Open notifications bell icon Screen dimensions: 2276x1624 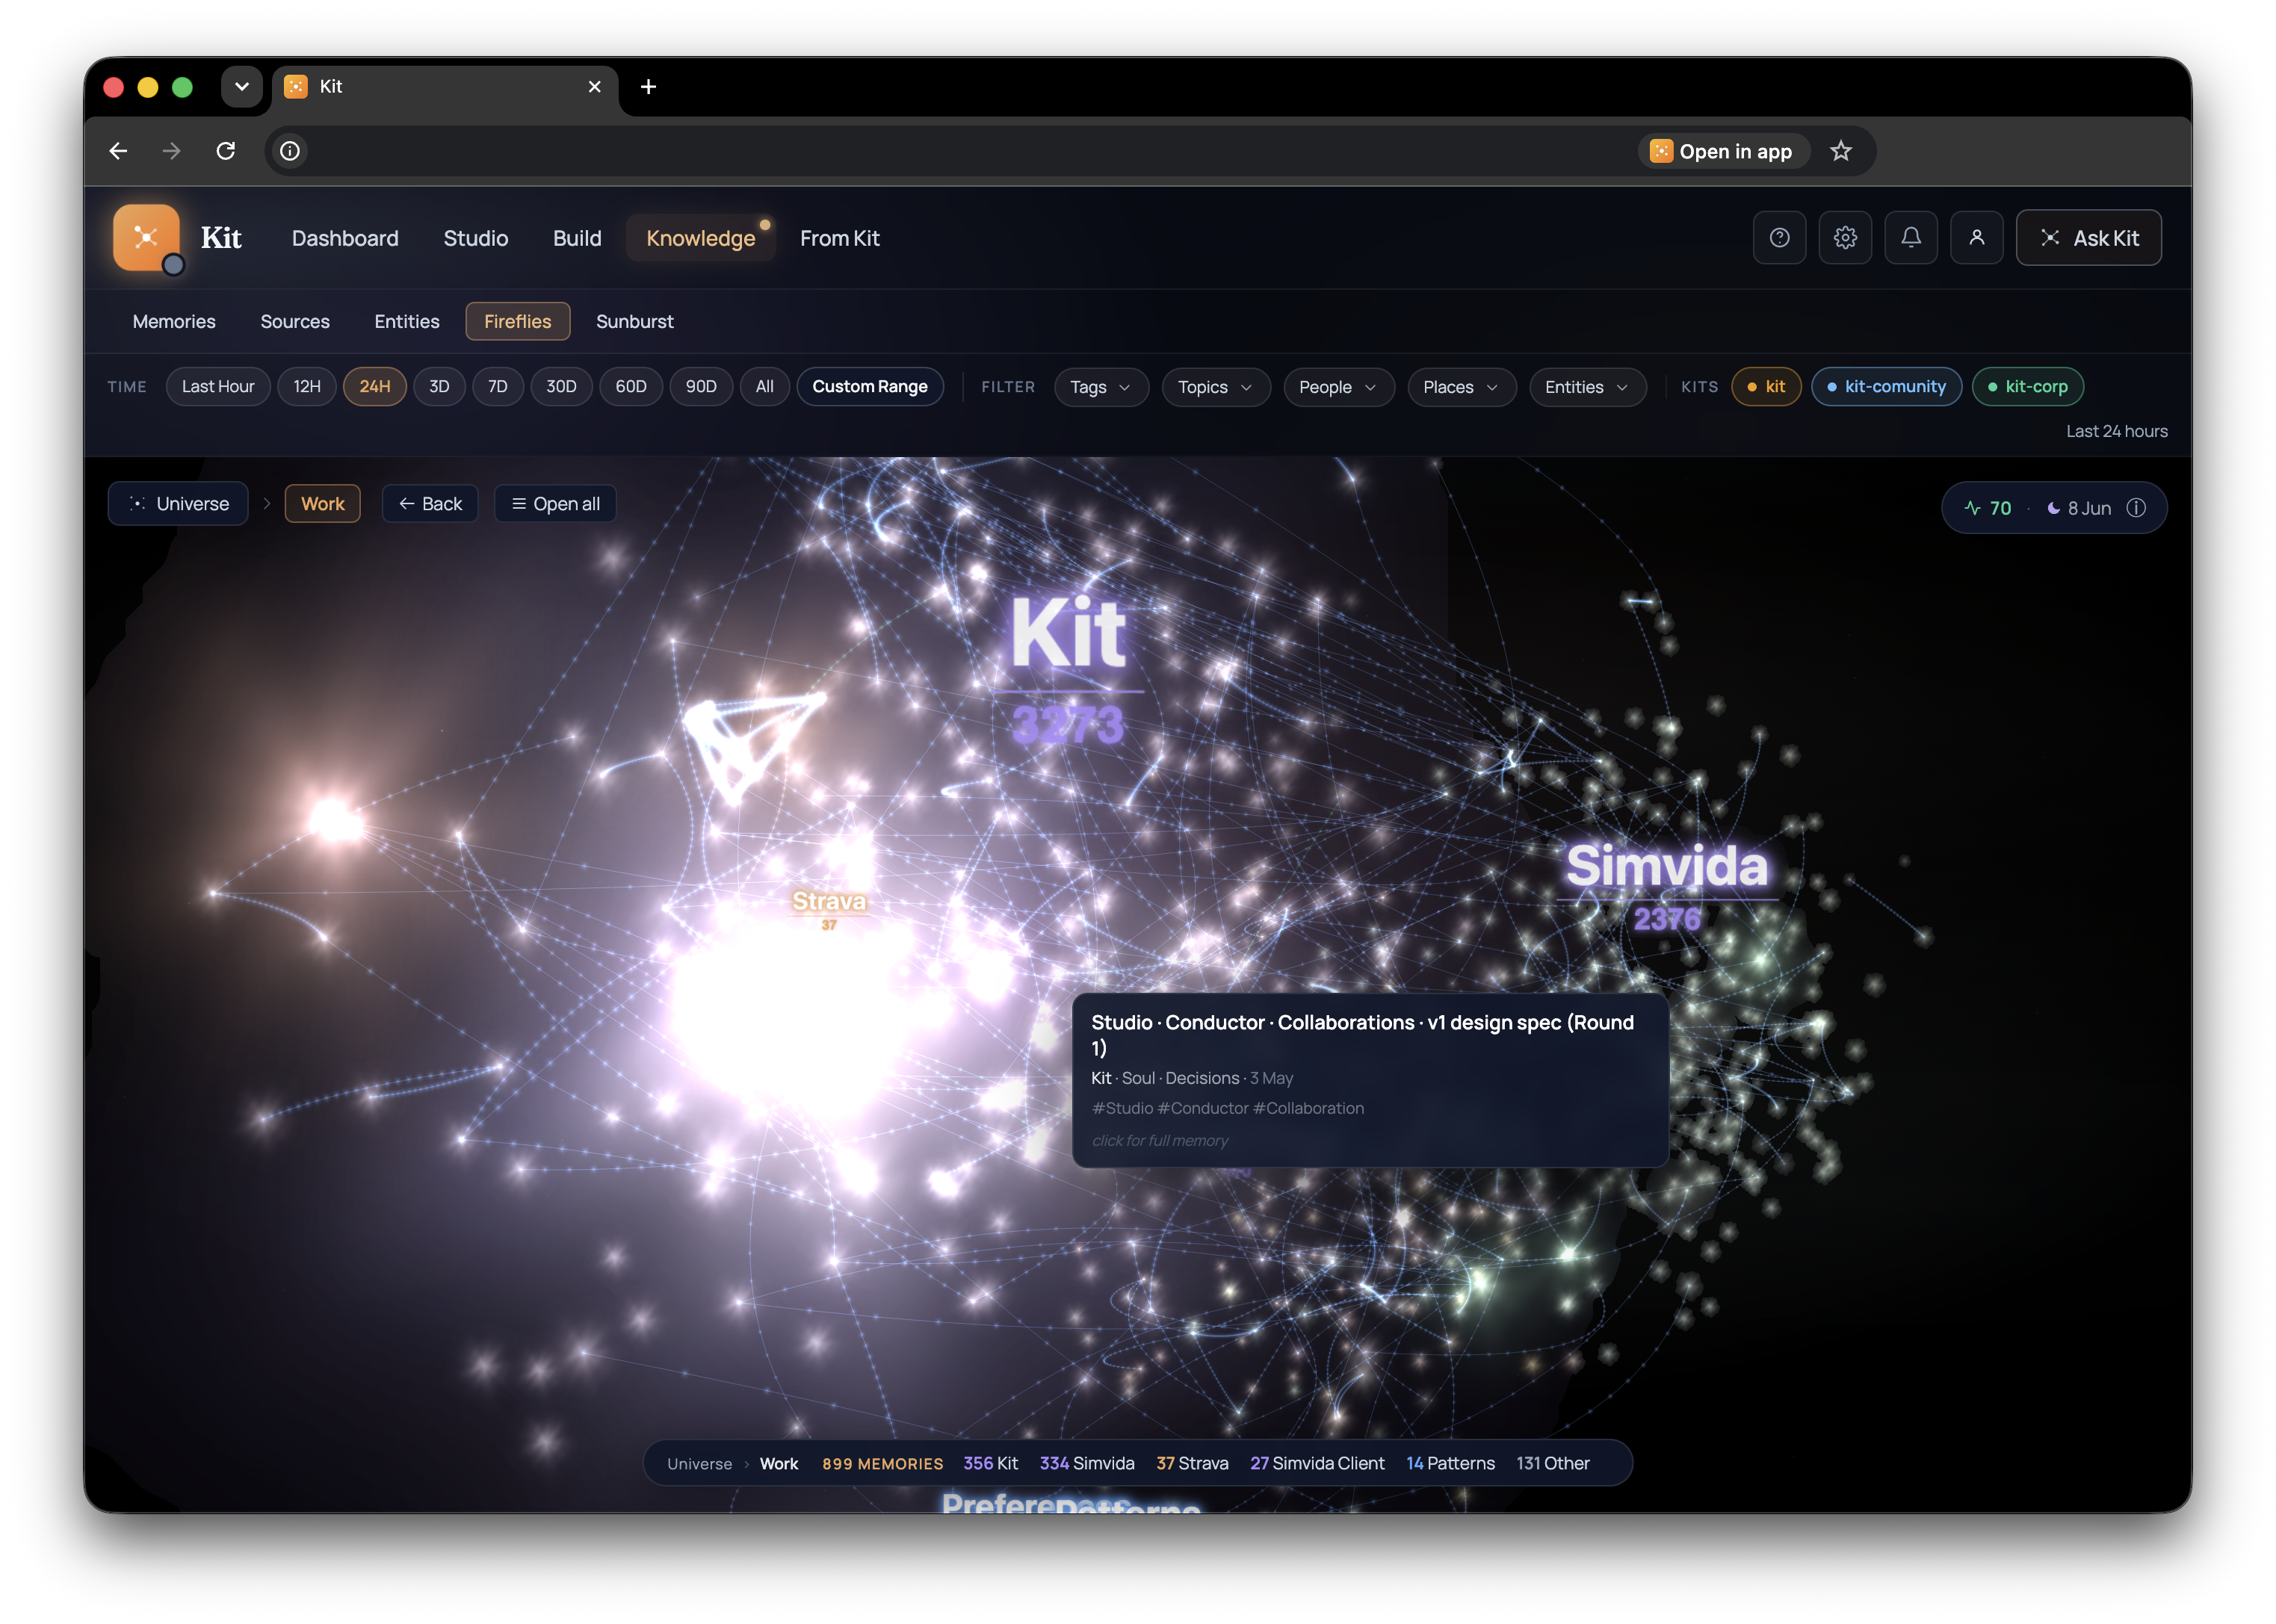1911,238
